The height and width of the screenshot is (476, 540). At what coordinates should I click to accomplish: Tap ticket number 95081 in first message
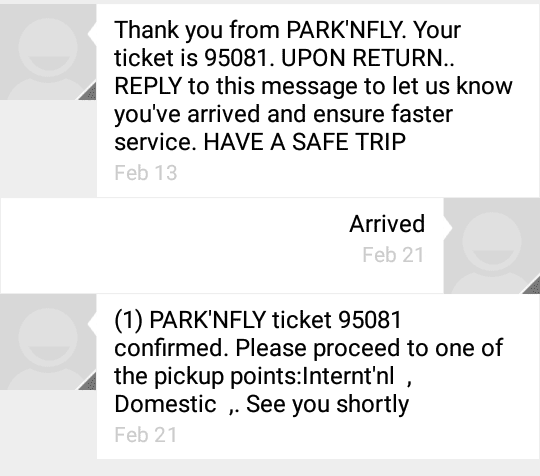(236, 58)
